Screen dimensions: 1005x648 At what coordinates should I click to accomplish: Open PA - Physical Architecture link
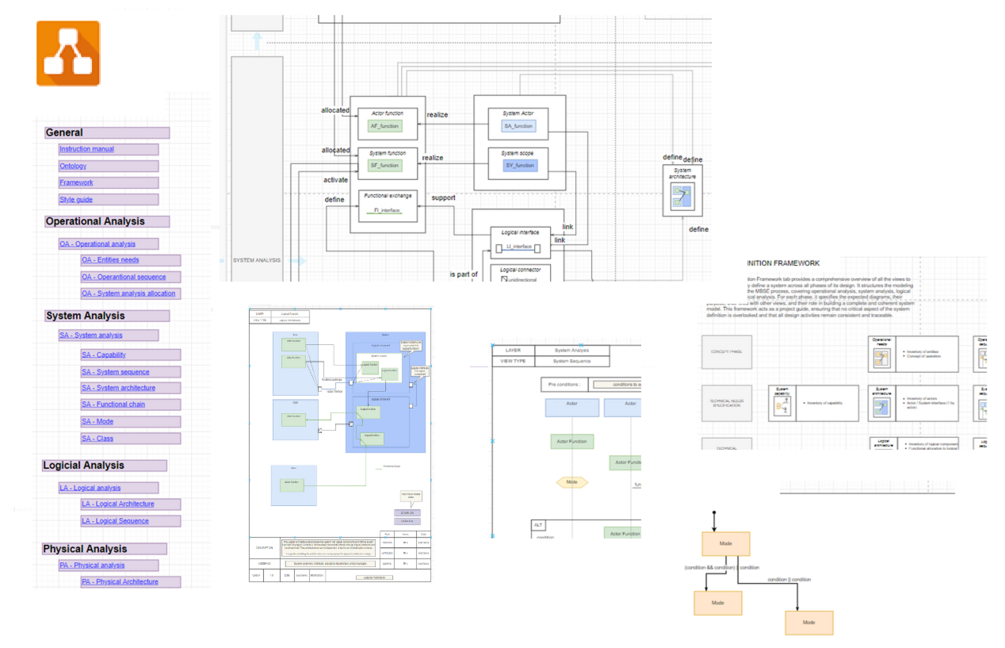[x=120, y=582]
